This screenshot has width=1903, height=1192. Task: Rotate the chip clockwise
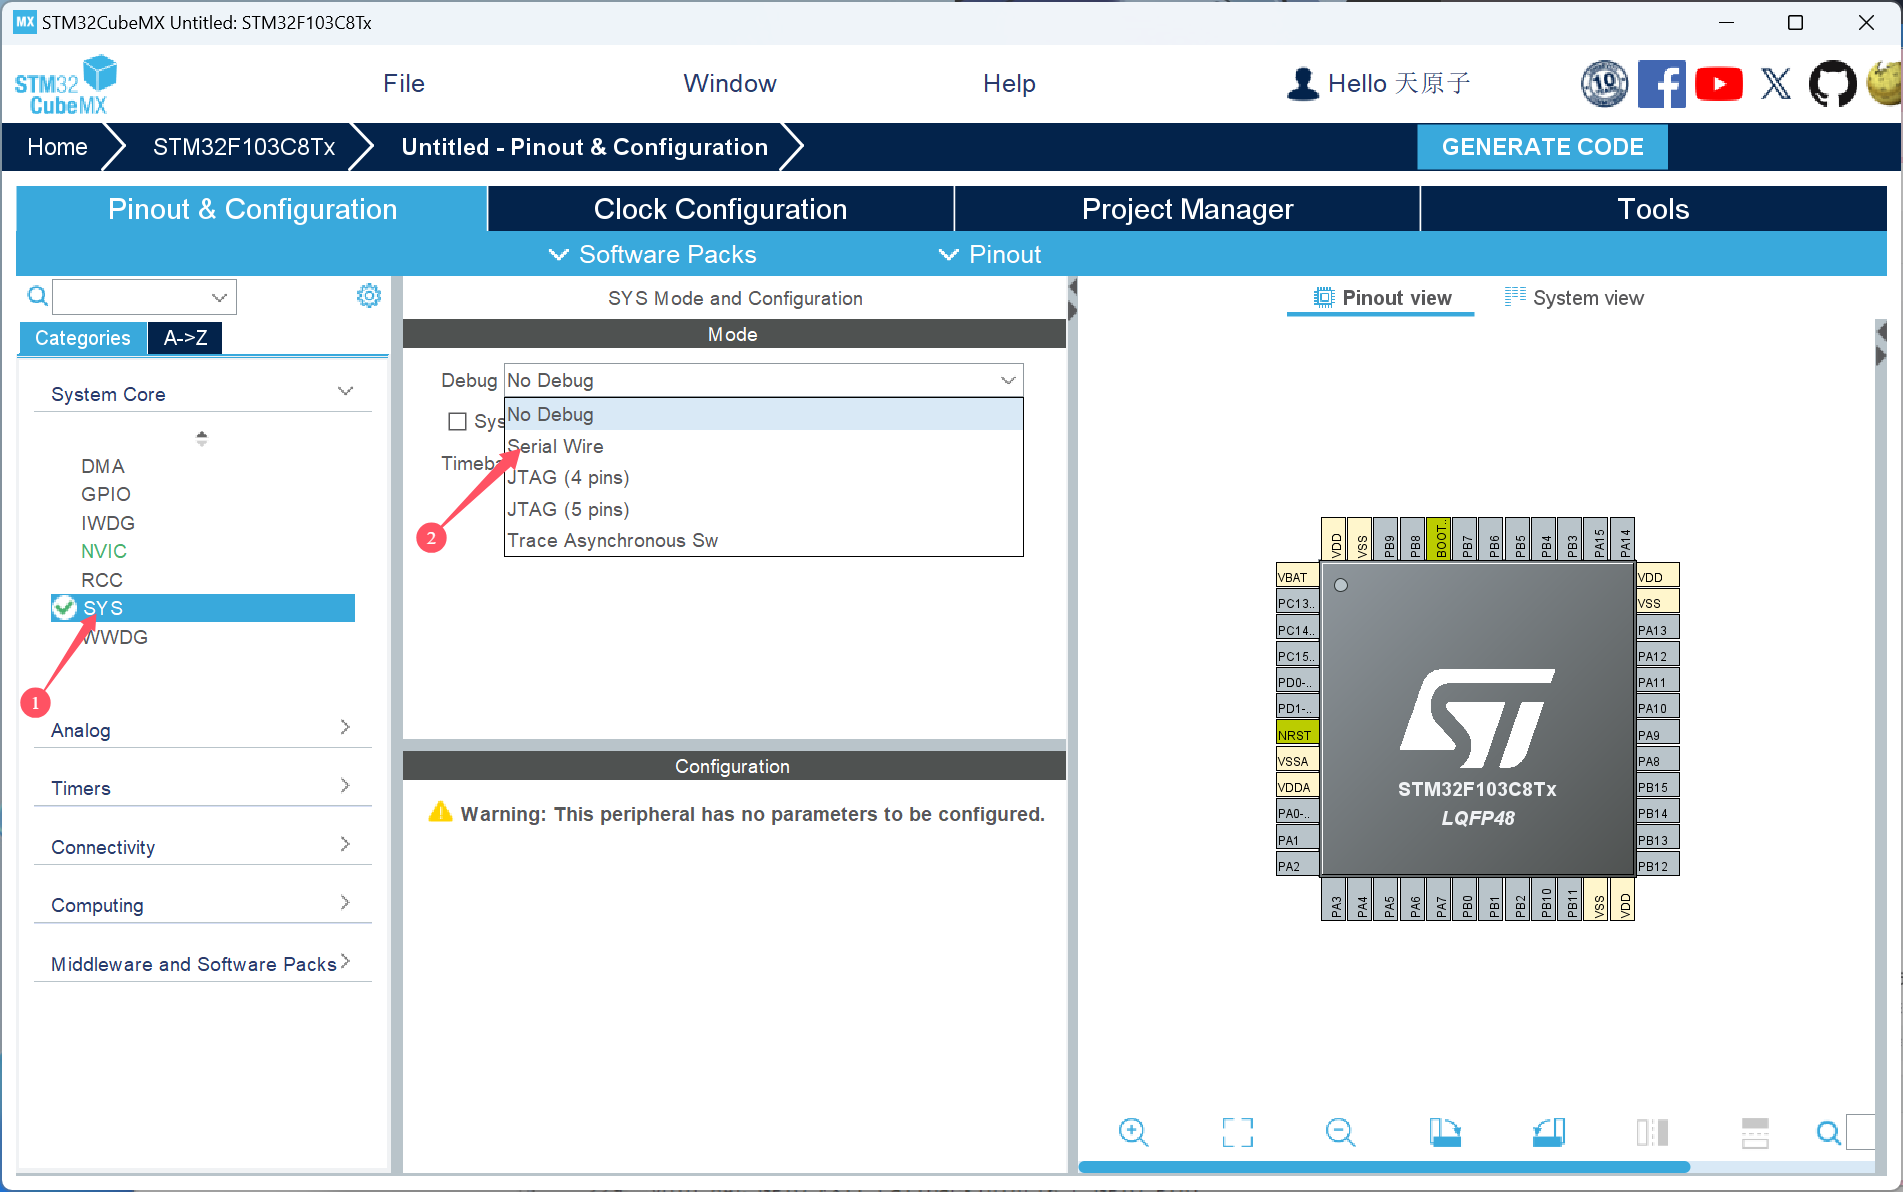point(1445,1132)
